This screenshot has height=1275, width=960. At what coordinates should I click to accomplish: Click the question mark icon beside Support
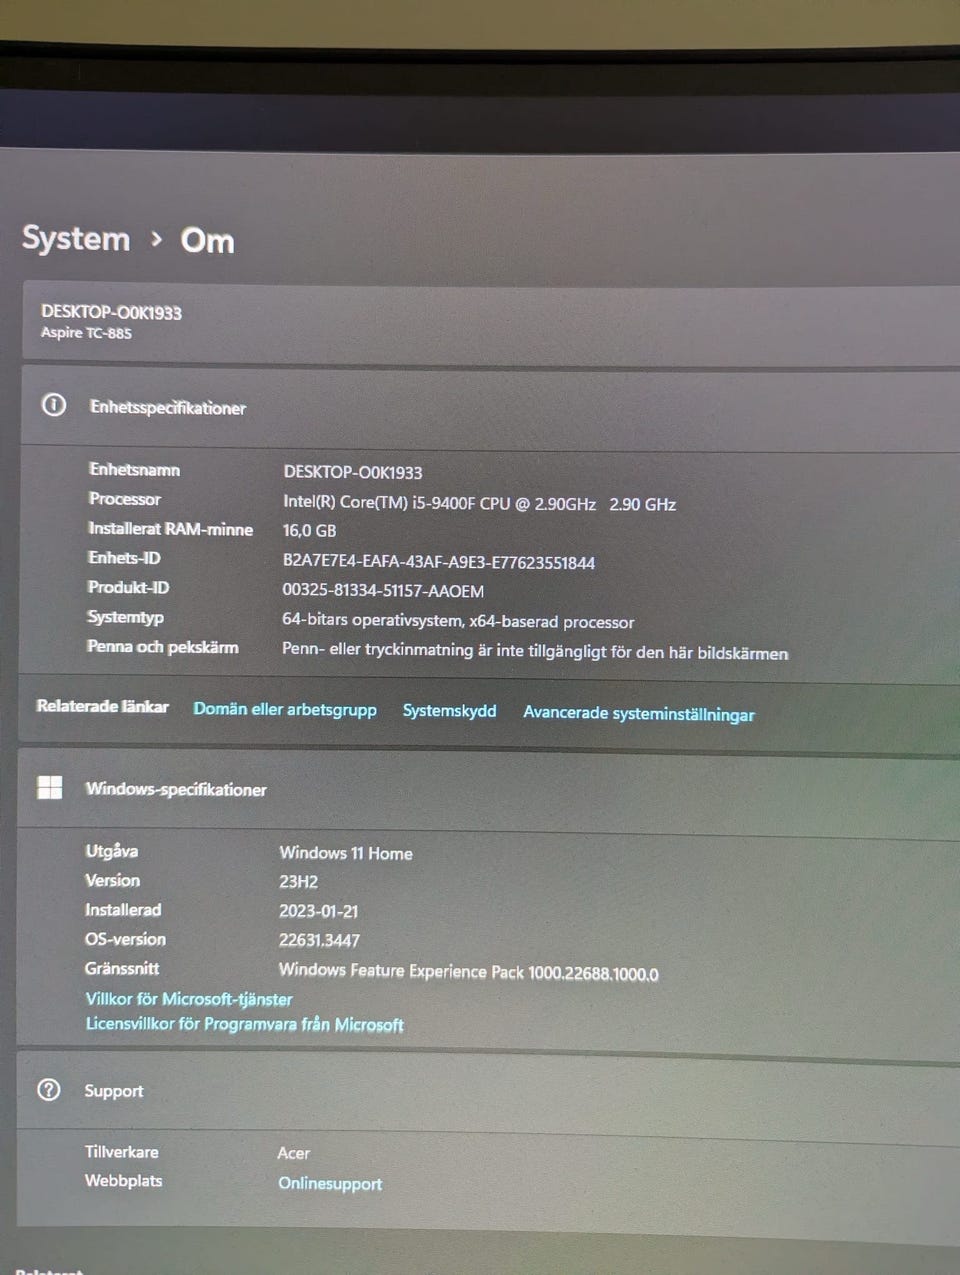point(48,1090)
